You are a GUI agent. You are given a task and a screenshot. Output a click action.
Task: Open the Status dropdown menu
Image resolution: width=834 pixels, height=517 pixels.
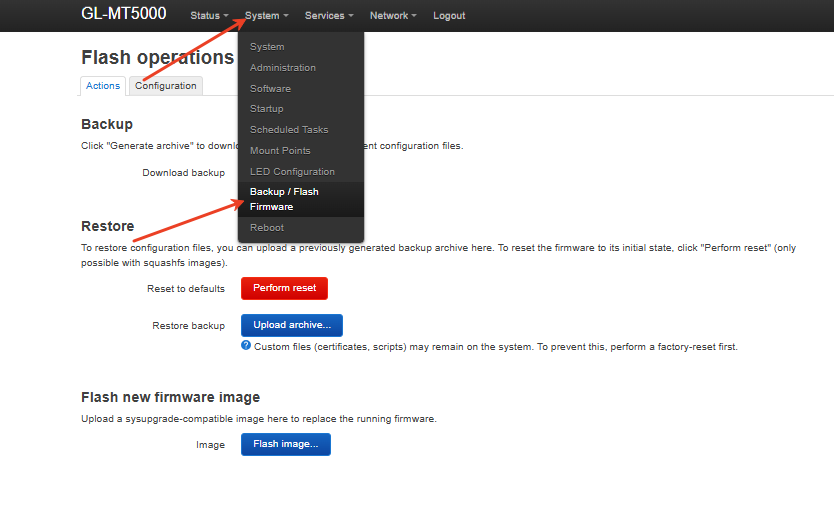pos(209,16)
